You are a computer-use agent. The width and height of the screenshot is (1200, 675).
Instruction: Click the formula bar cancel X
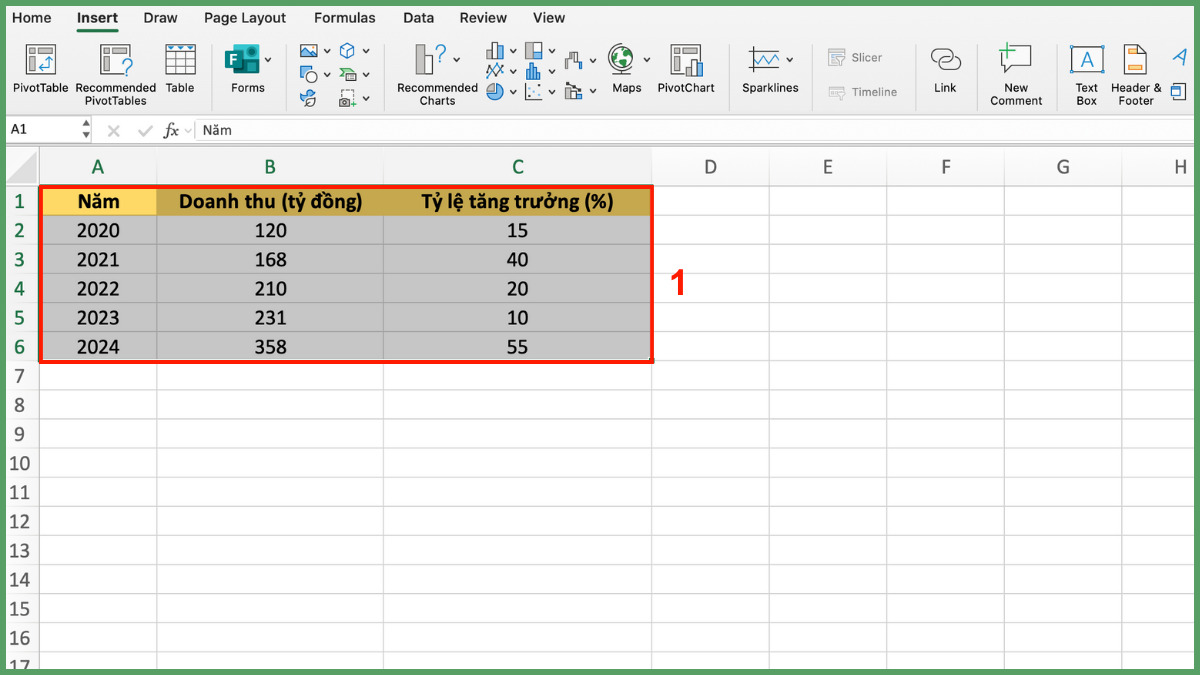tap(114, 131)
